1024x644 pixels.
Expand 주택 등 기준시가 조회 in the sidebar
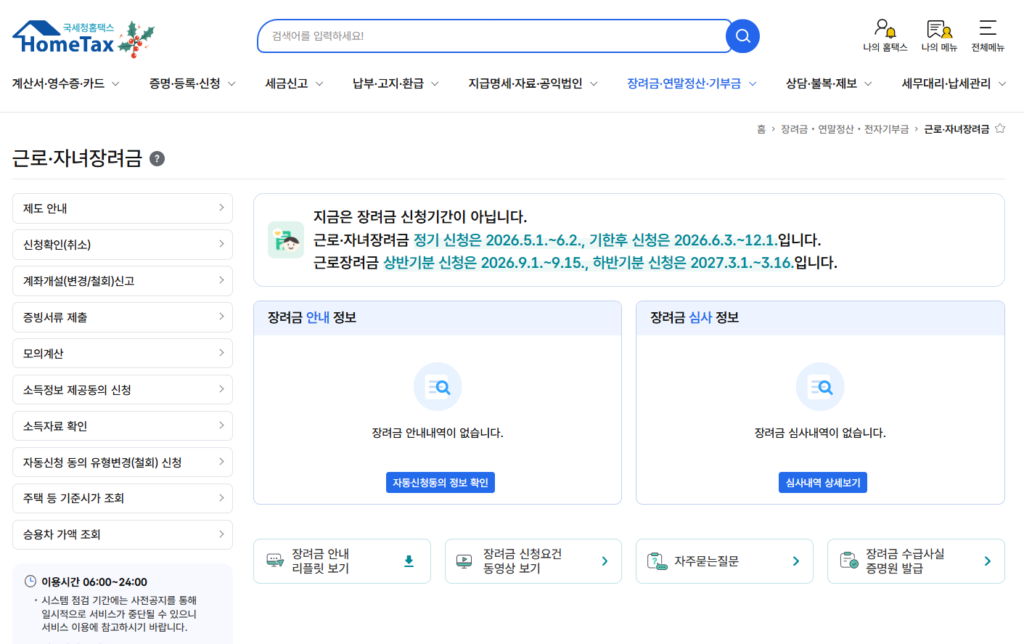[122, 498]
